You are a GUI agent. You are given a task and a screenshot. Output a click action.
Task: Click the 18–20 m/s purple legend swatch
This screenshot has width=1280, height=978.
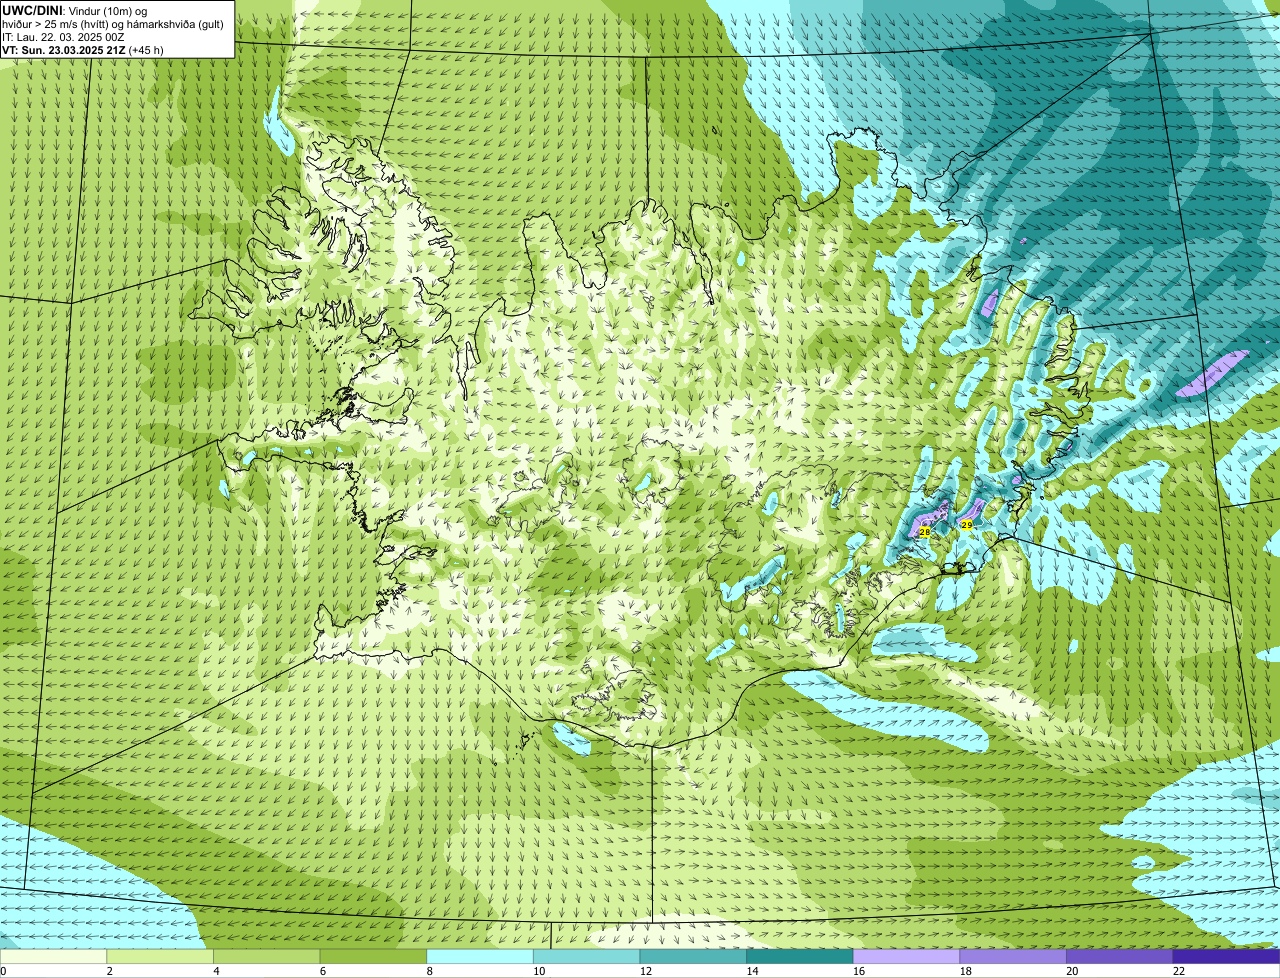[1013, 956]
